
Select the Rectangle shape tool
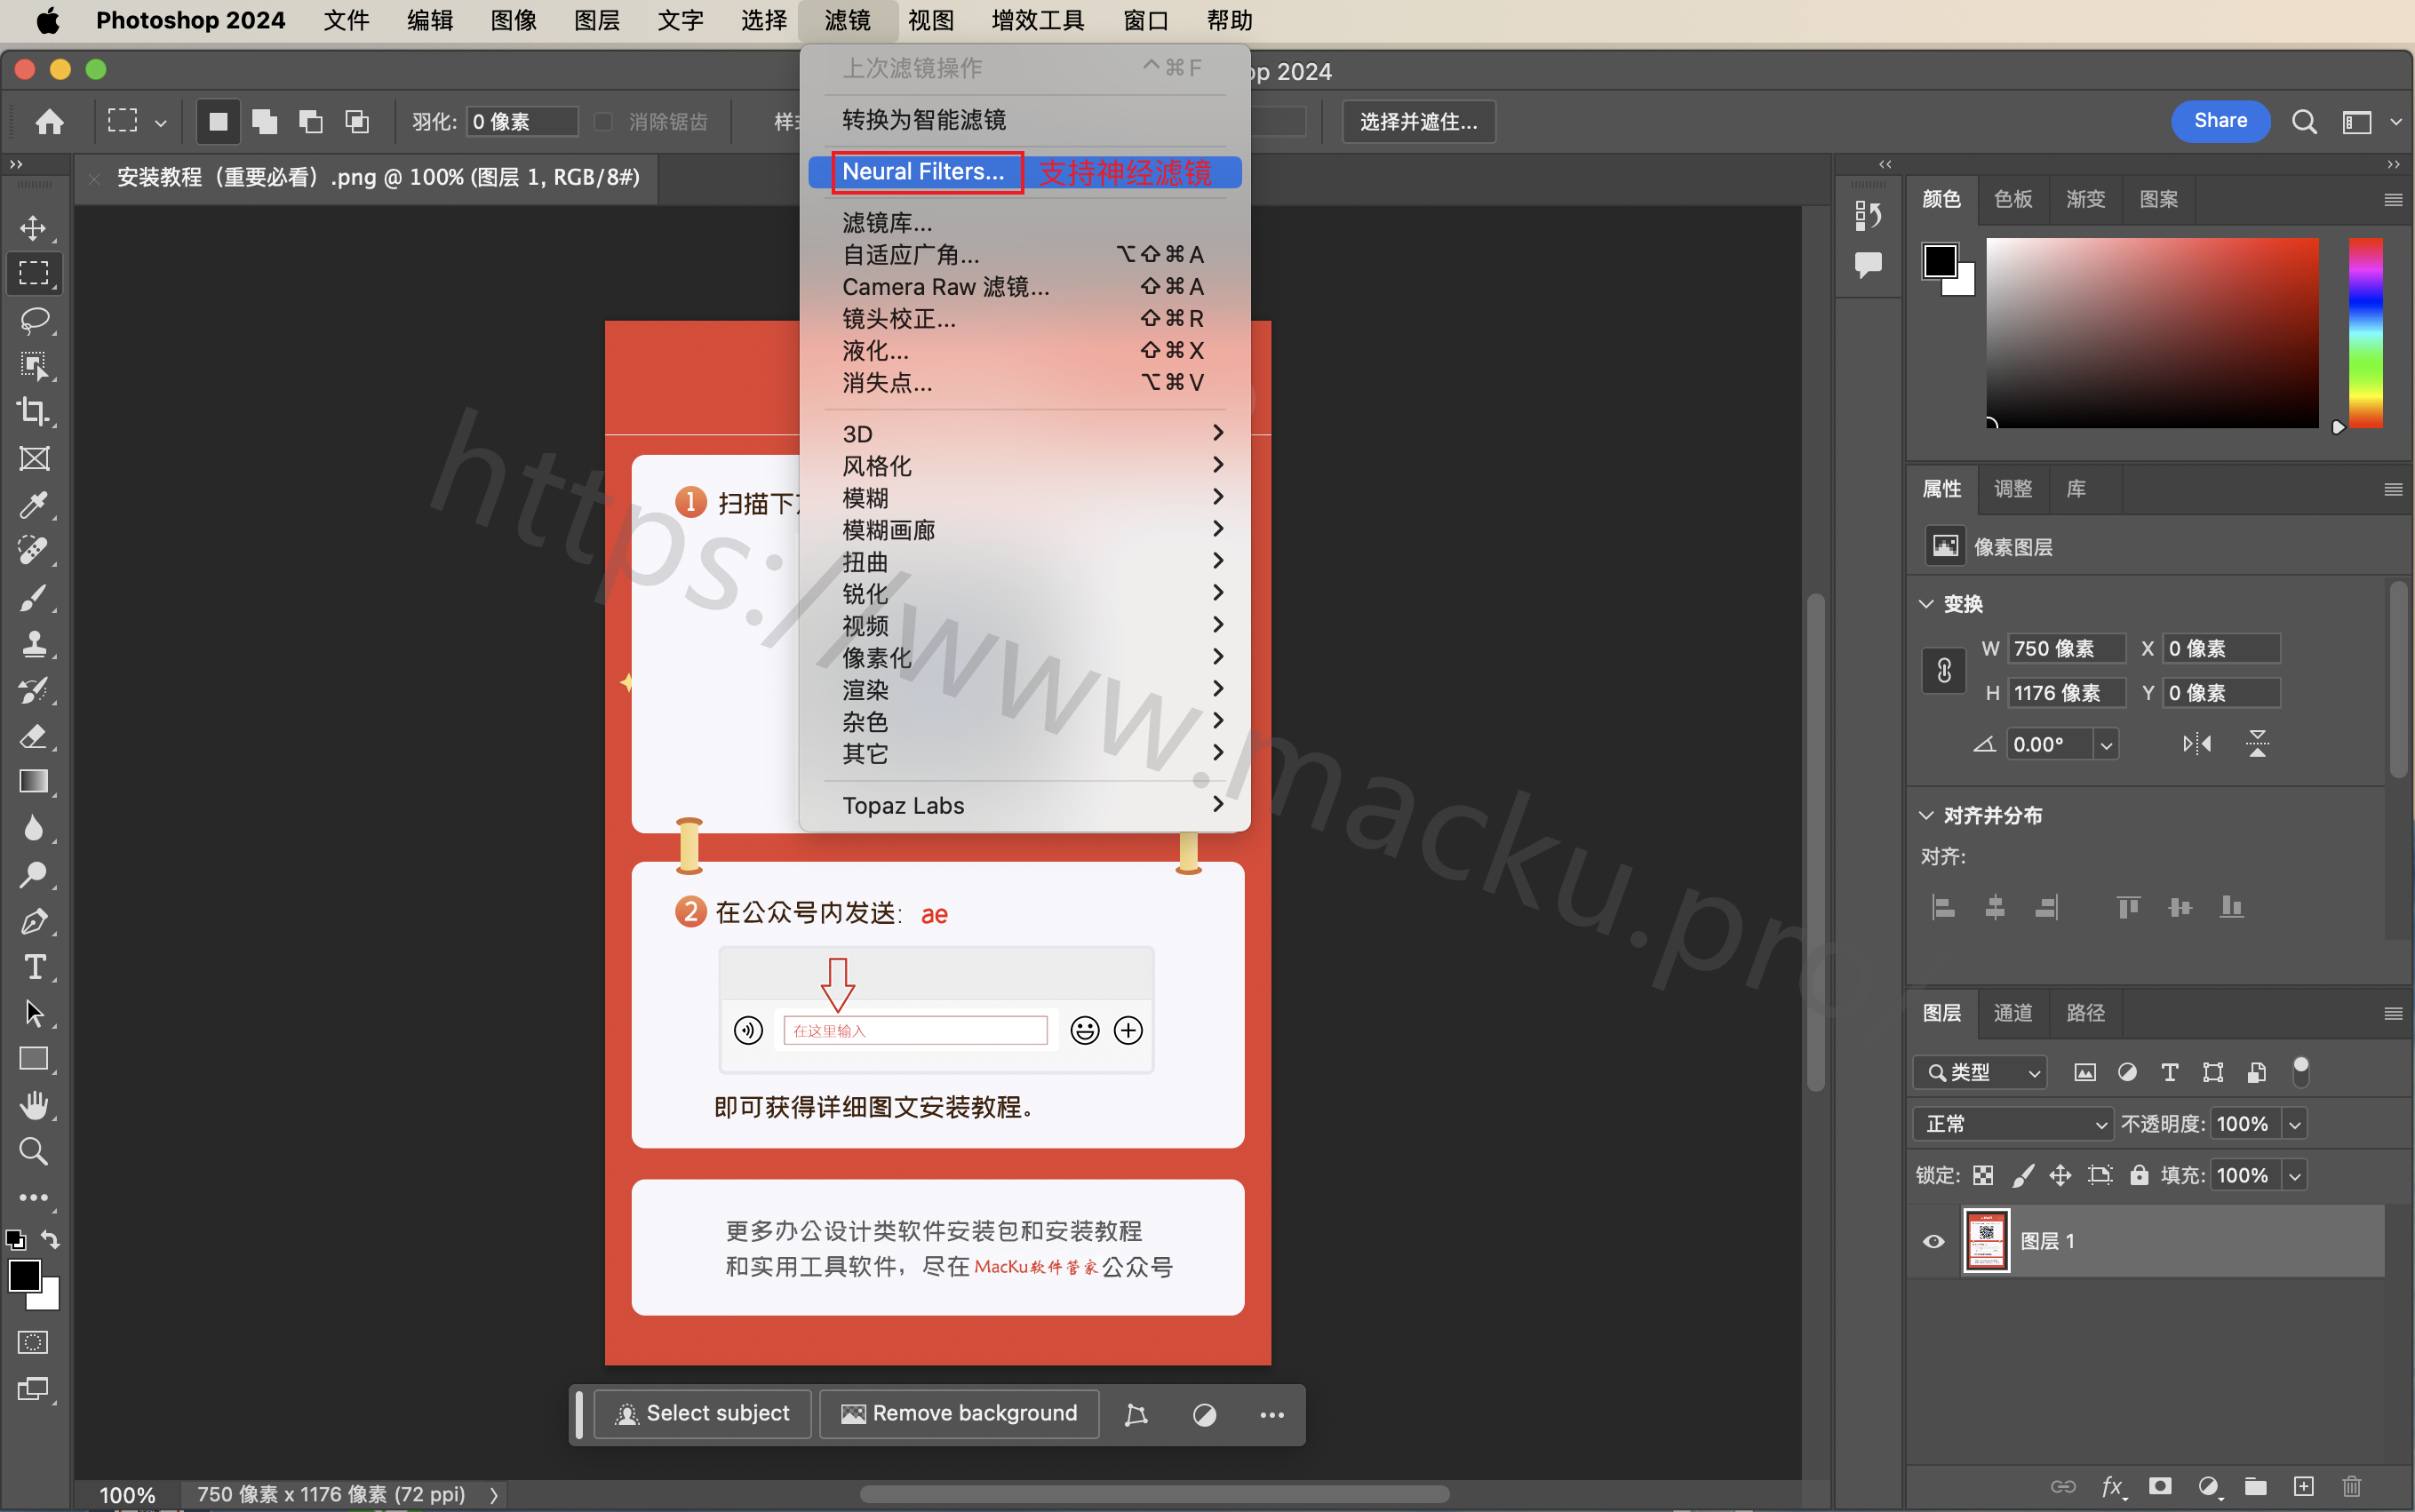tap(34, 1059)
